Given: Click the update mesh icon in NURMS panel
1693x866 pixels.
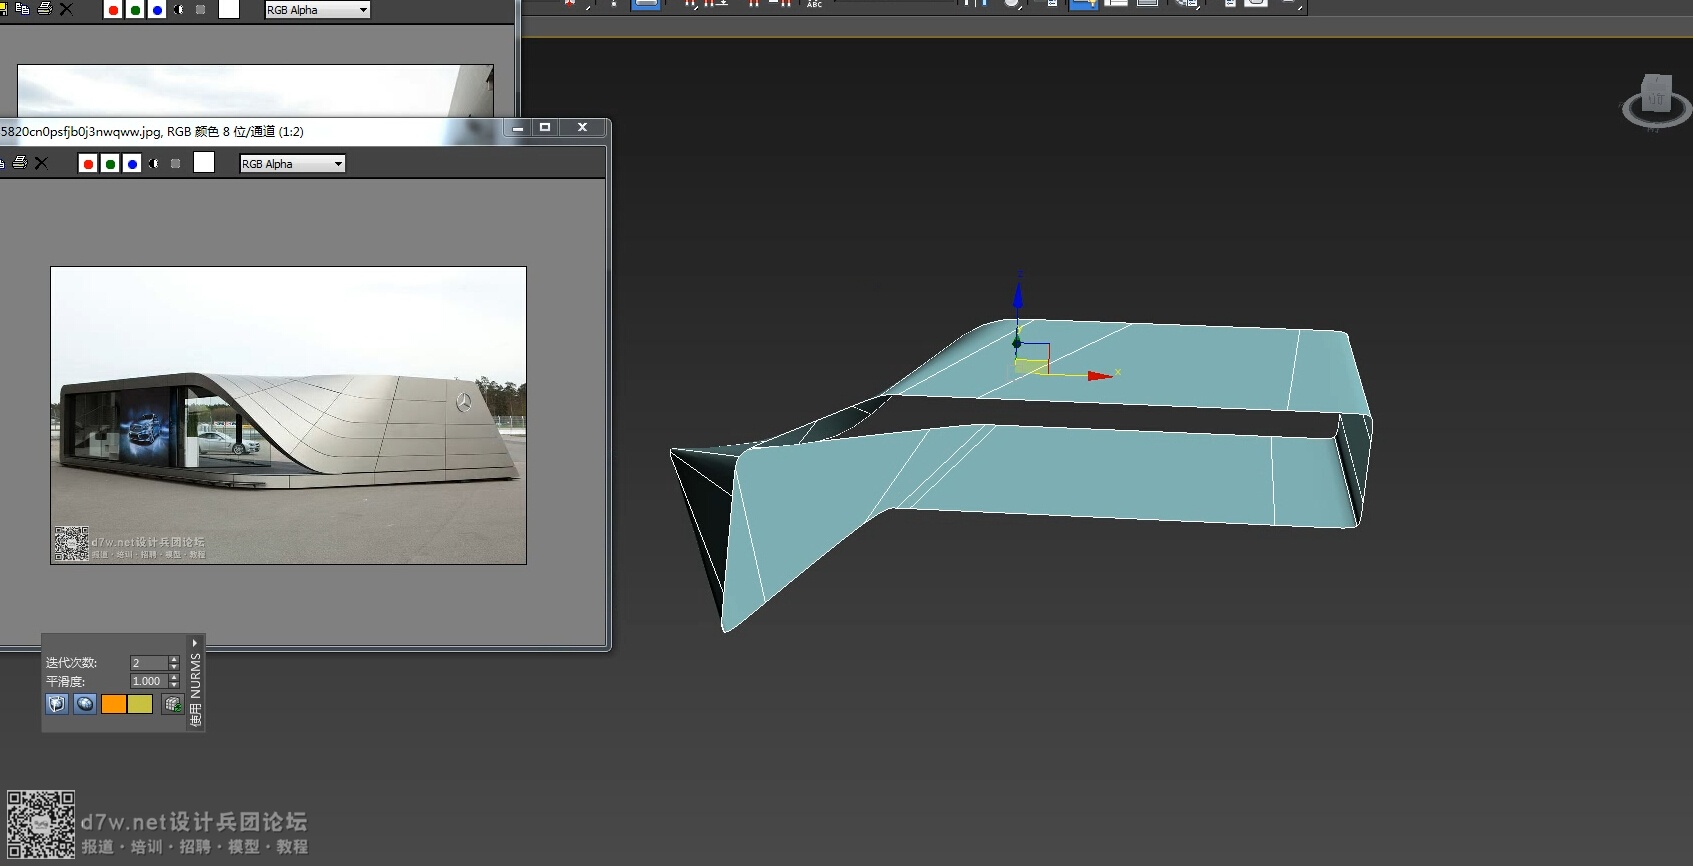Looking at the screenshot, I should click(x=172, y=704).
